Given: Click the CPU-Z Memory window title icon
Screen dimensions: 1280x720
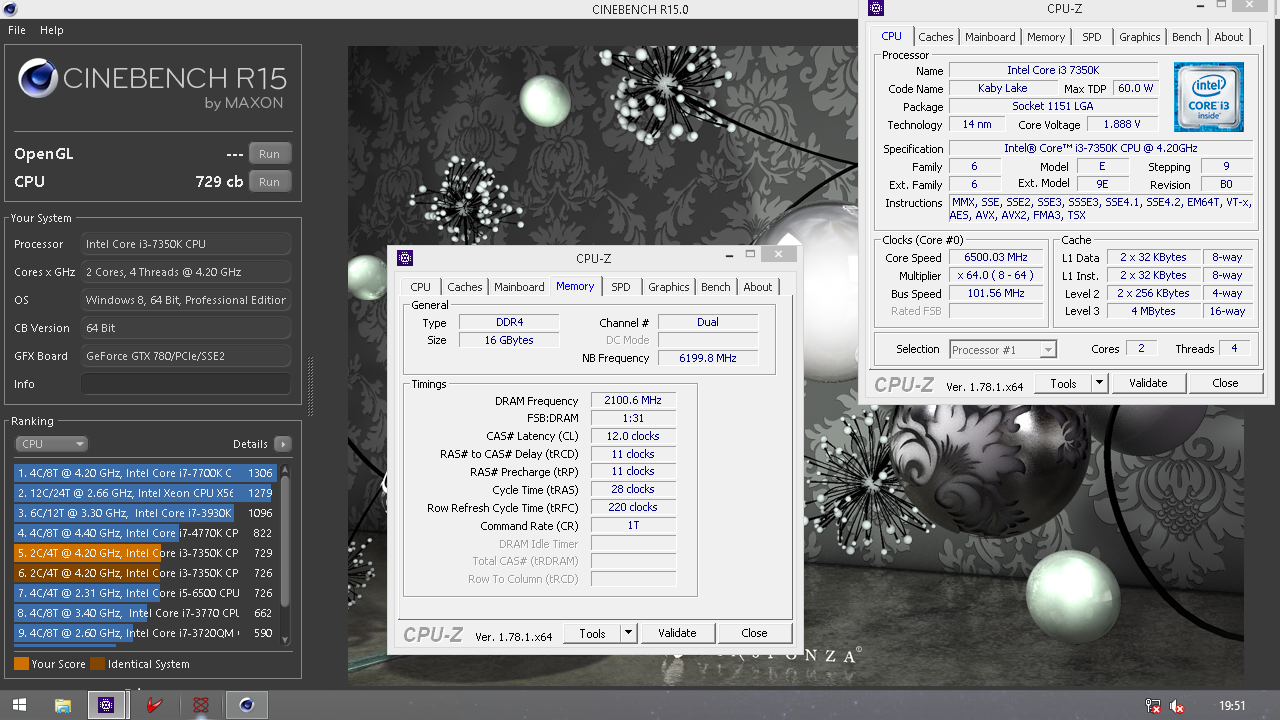Looking at the screenshot, I should [x=404, y=258].
